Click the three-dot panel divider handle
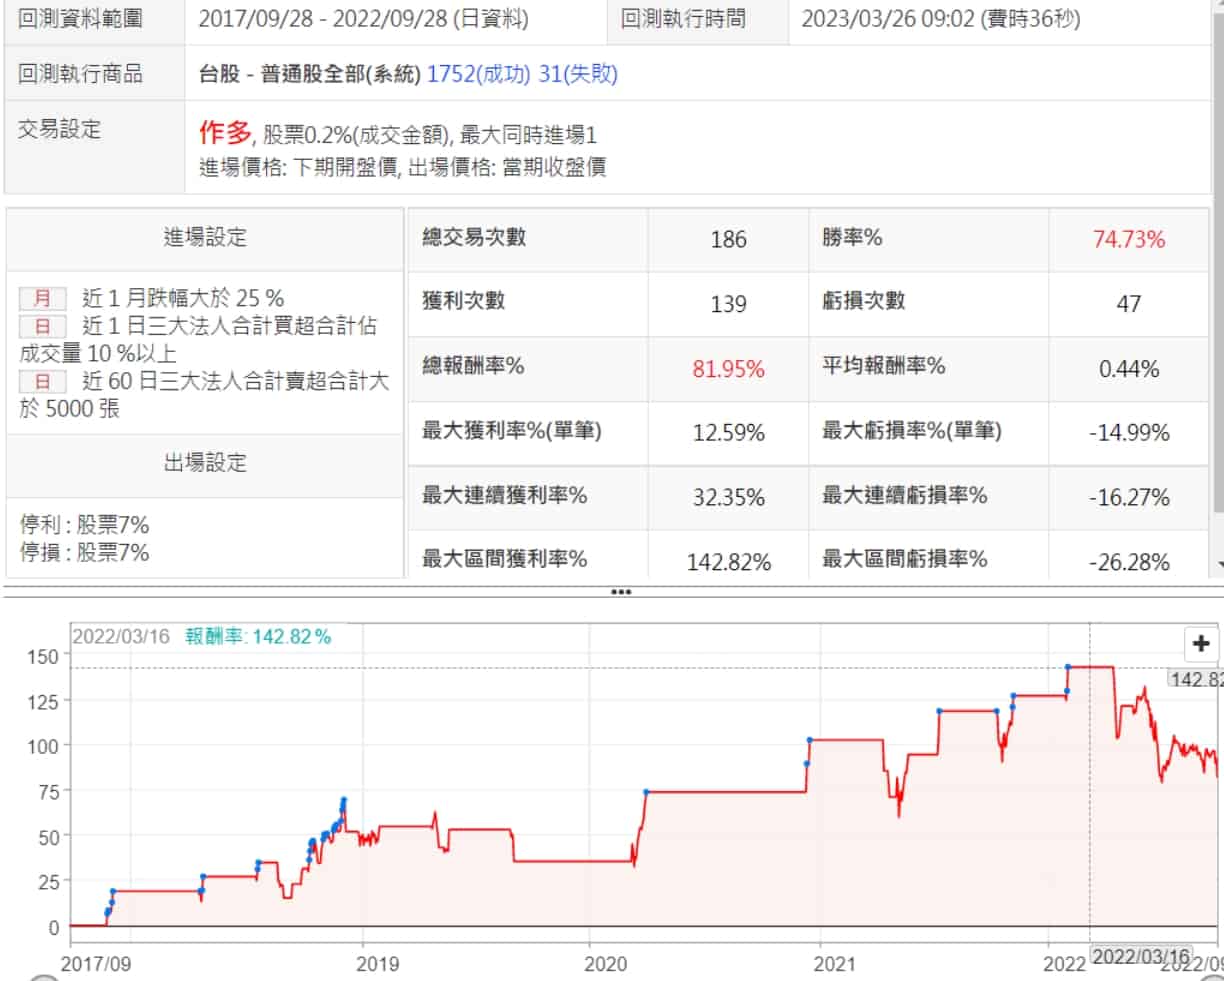Viewport: 1224px width, 981px height. [621, 592]
